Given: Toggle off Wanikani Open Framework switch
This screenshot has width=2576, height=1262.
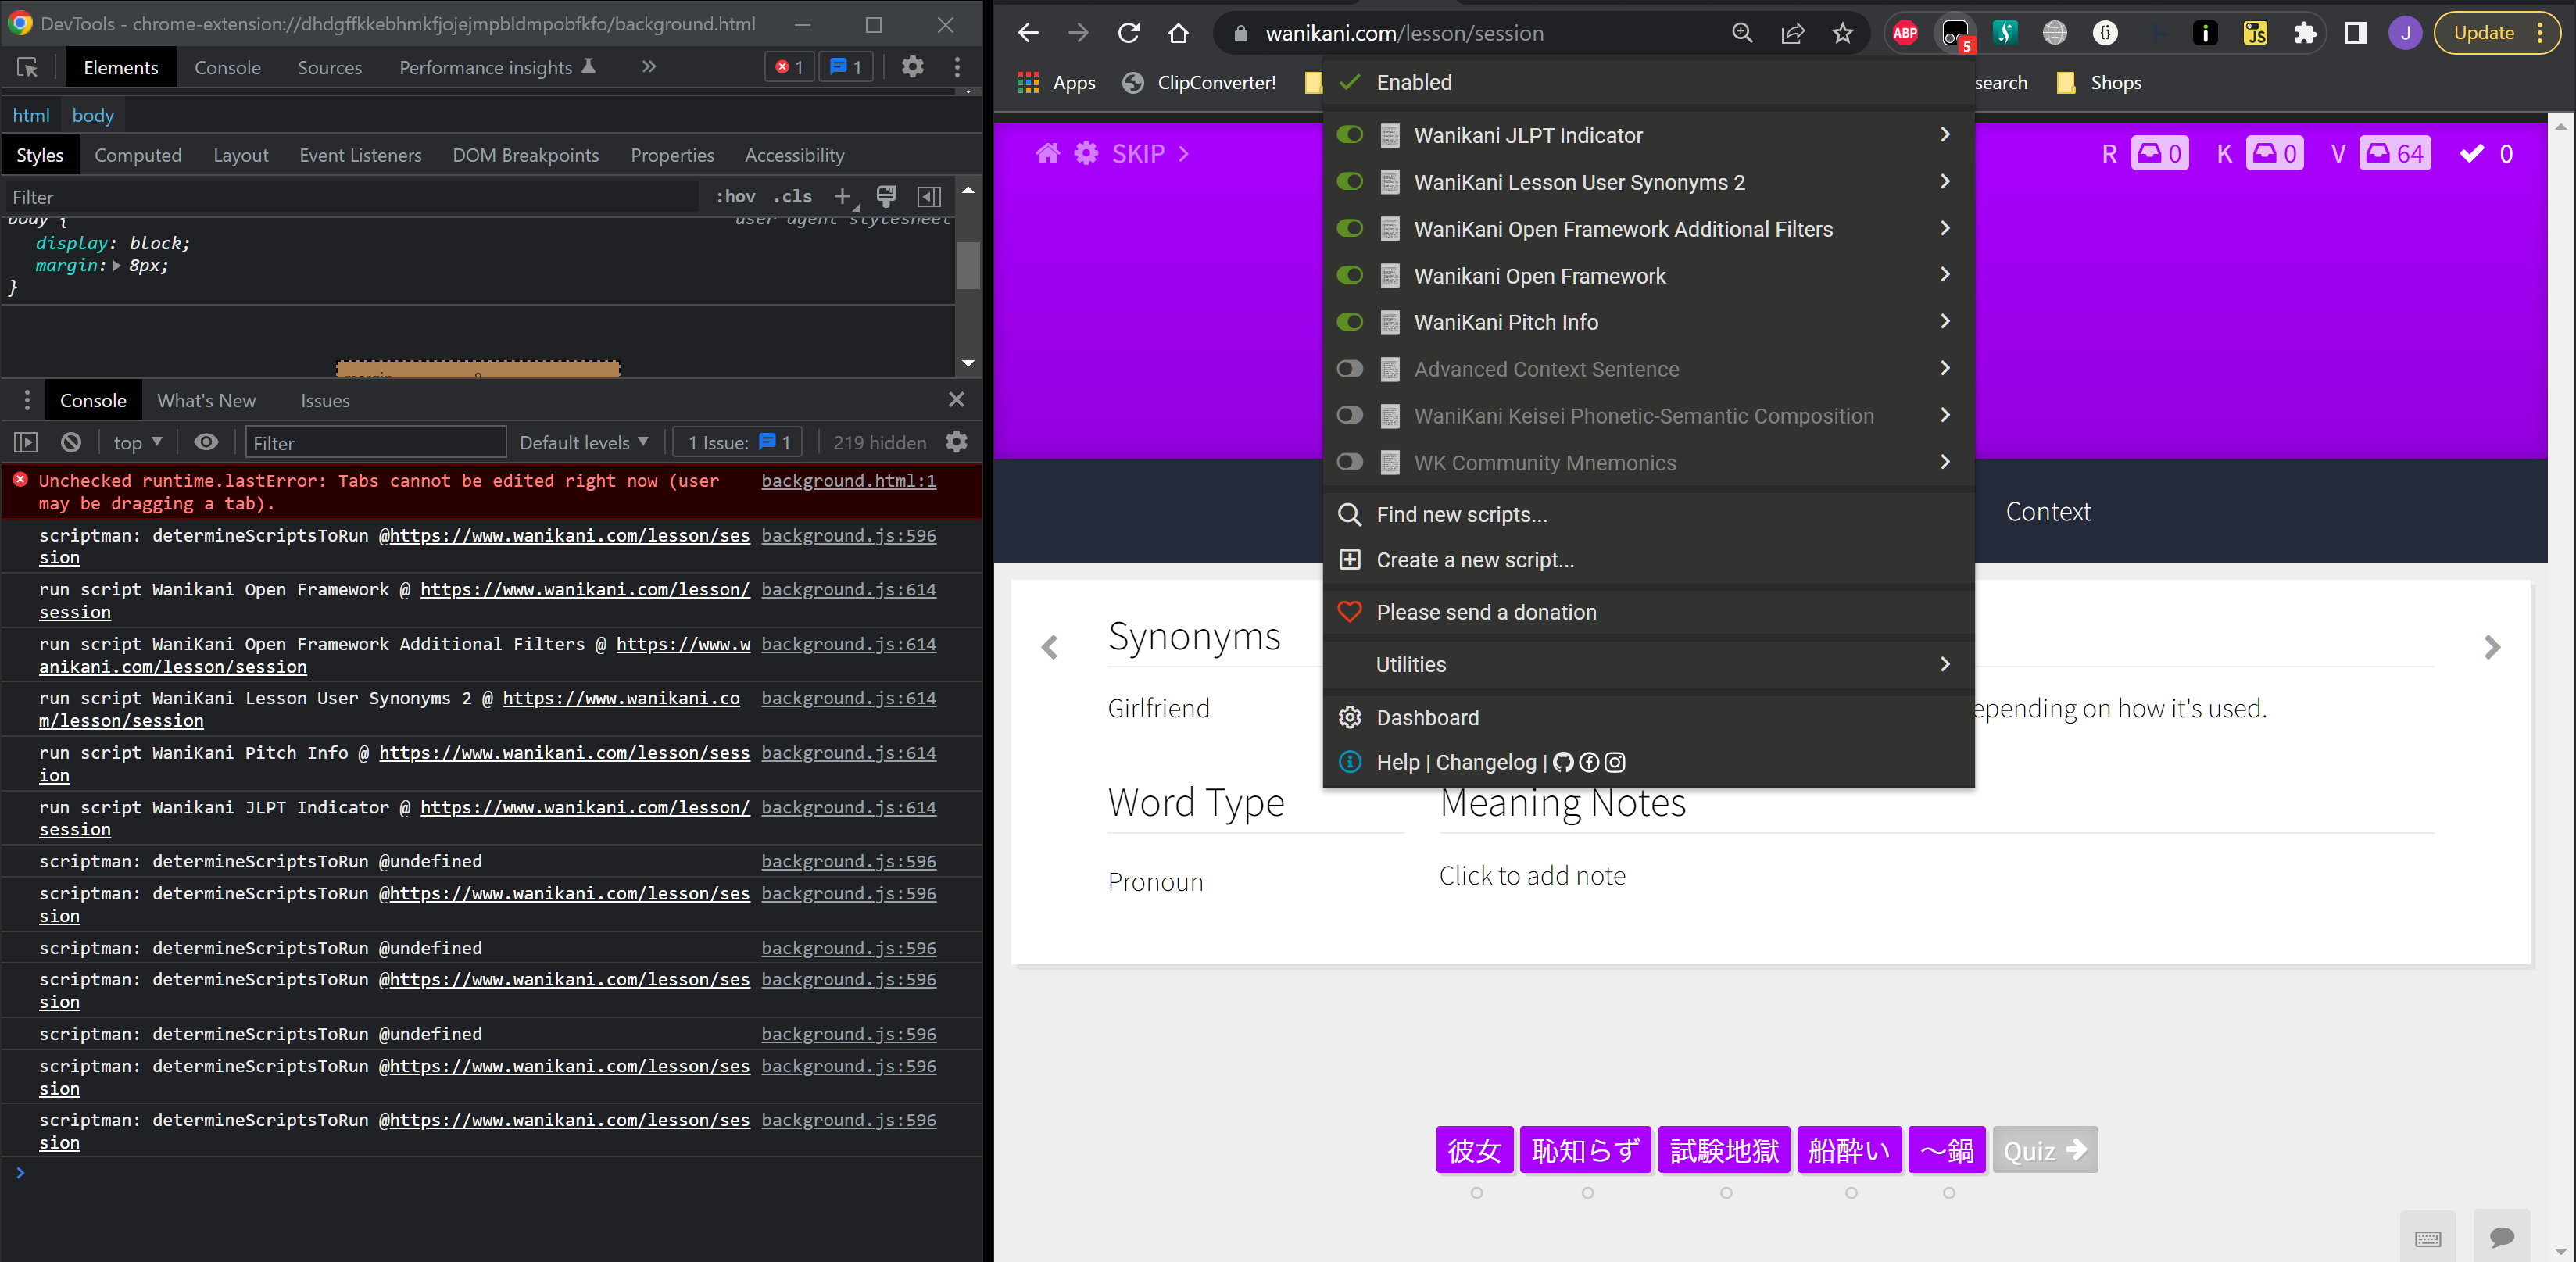Looking at the screenshot, I should pyautogui.click(x=1350, y=275).
